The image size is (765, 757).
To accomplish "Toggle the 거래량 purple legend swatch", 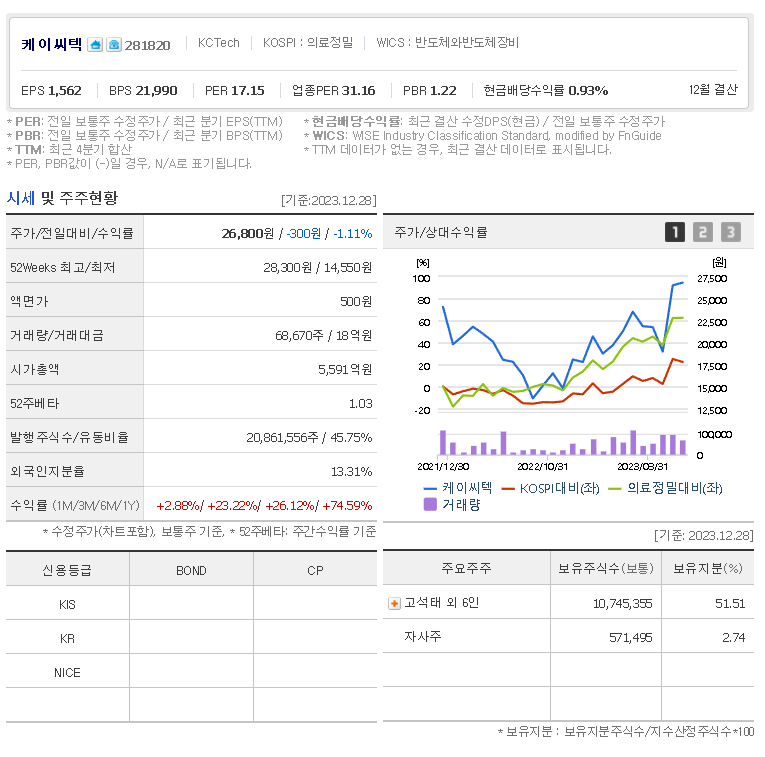I will [x=430, y=504].
